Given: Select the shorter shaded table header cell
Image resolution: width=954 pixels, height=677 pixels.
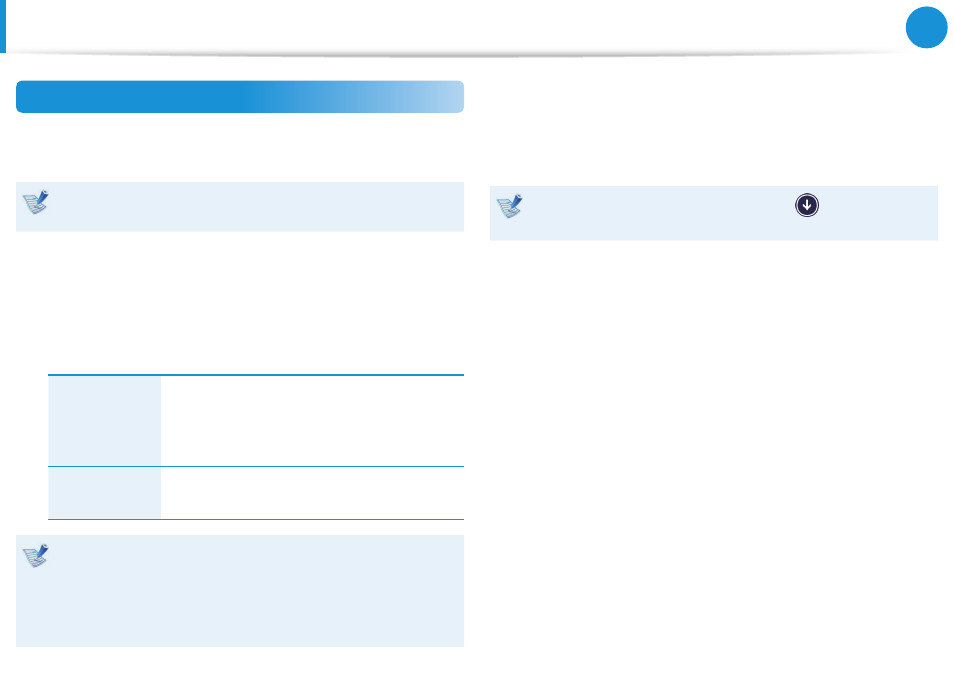Looking at the screenshot, I should coord(105,493).
